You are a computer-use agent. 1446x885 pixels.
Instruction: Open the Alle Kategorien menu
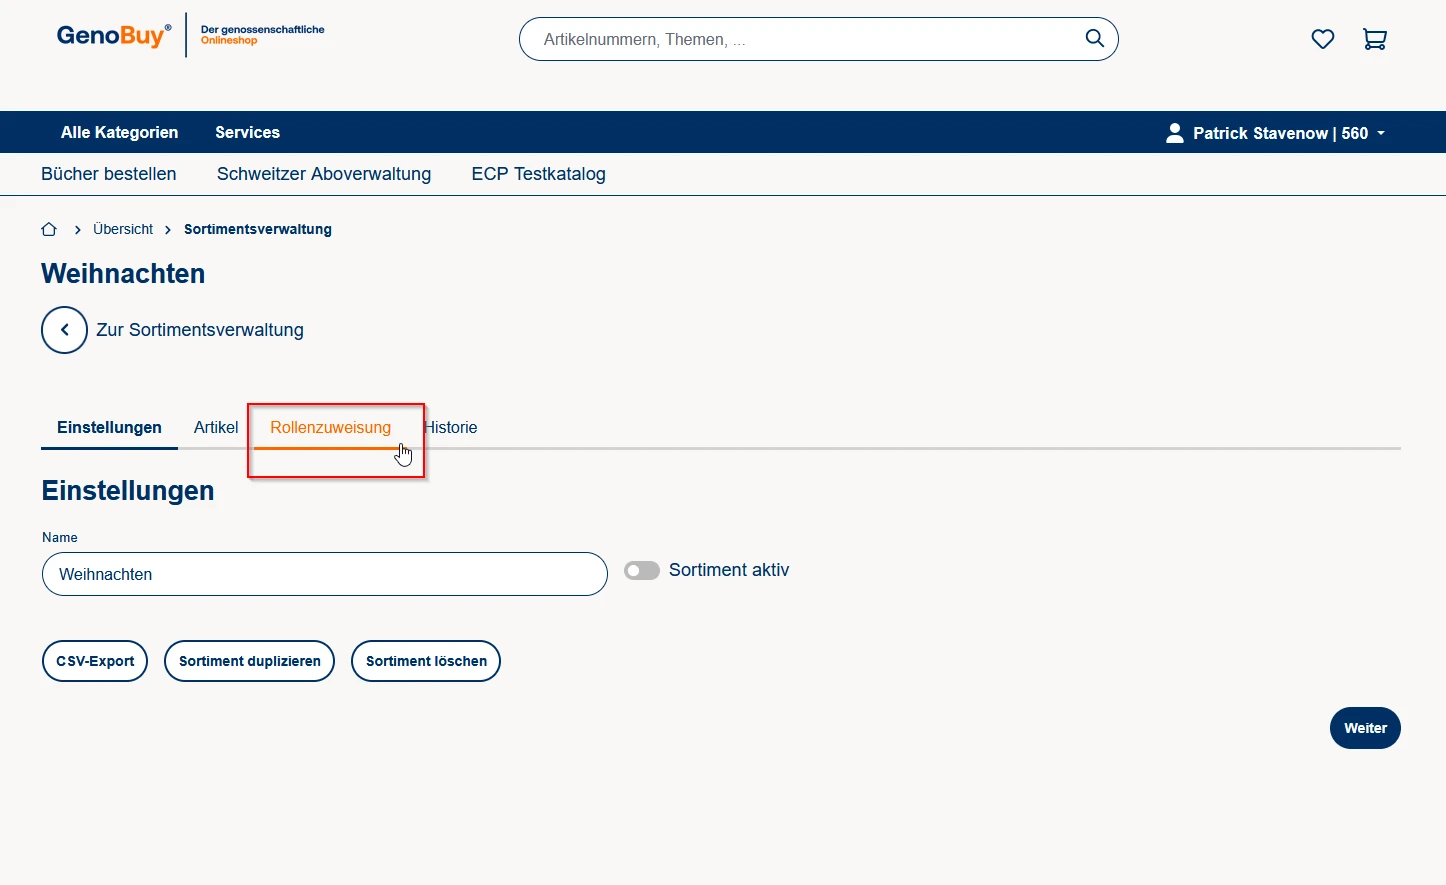119,132
